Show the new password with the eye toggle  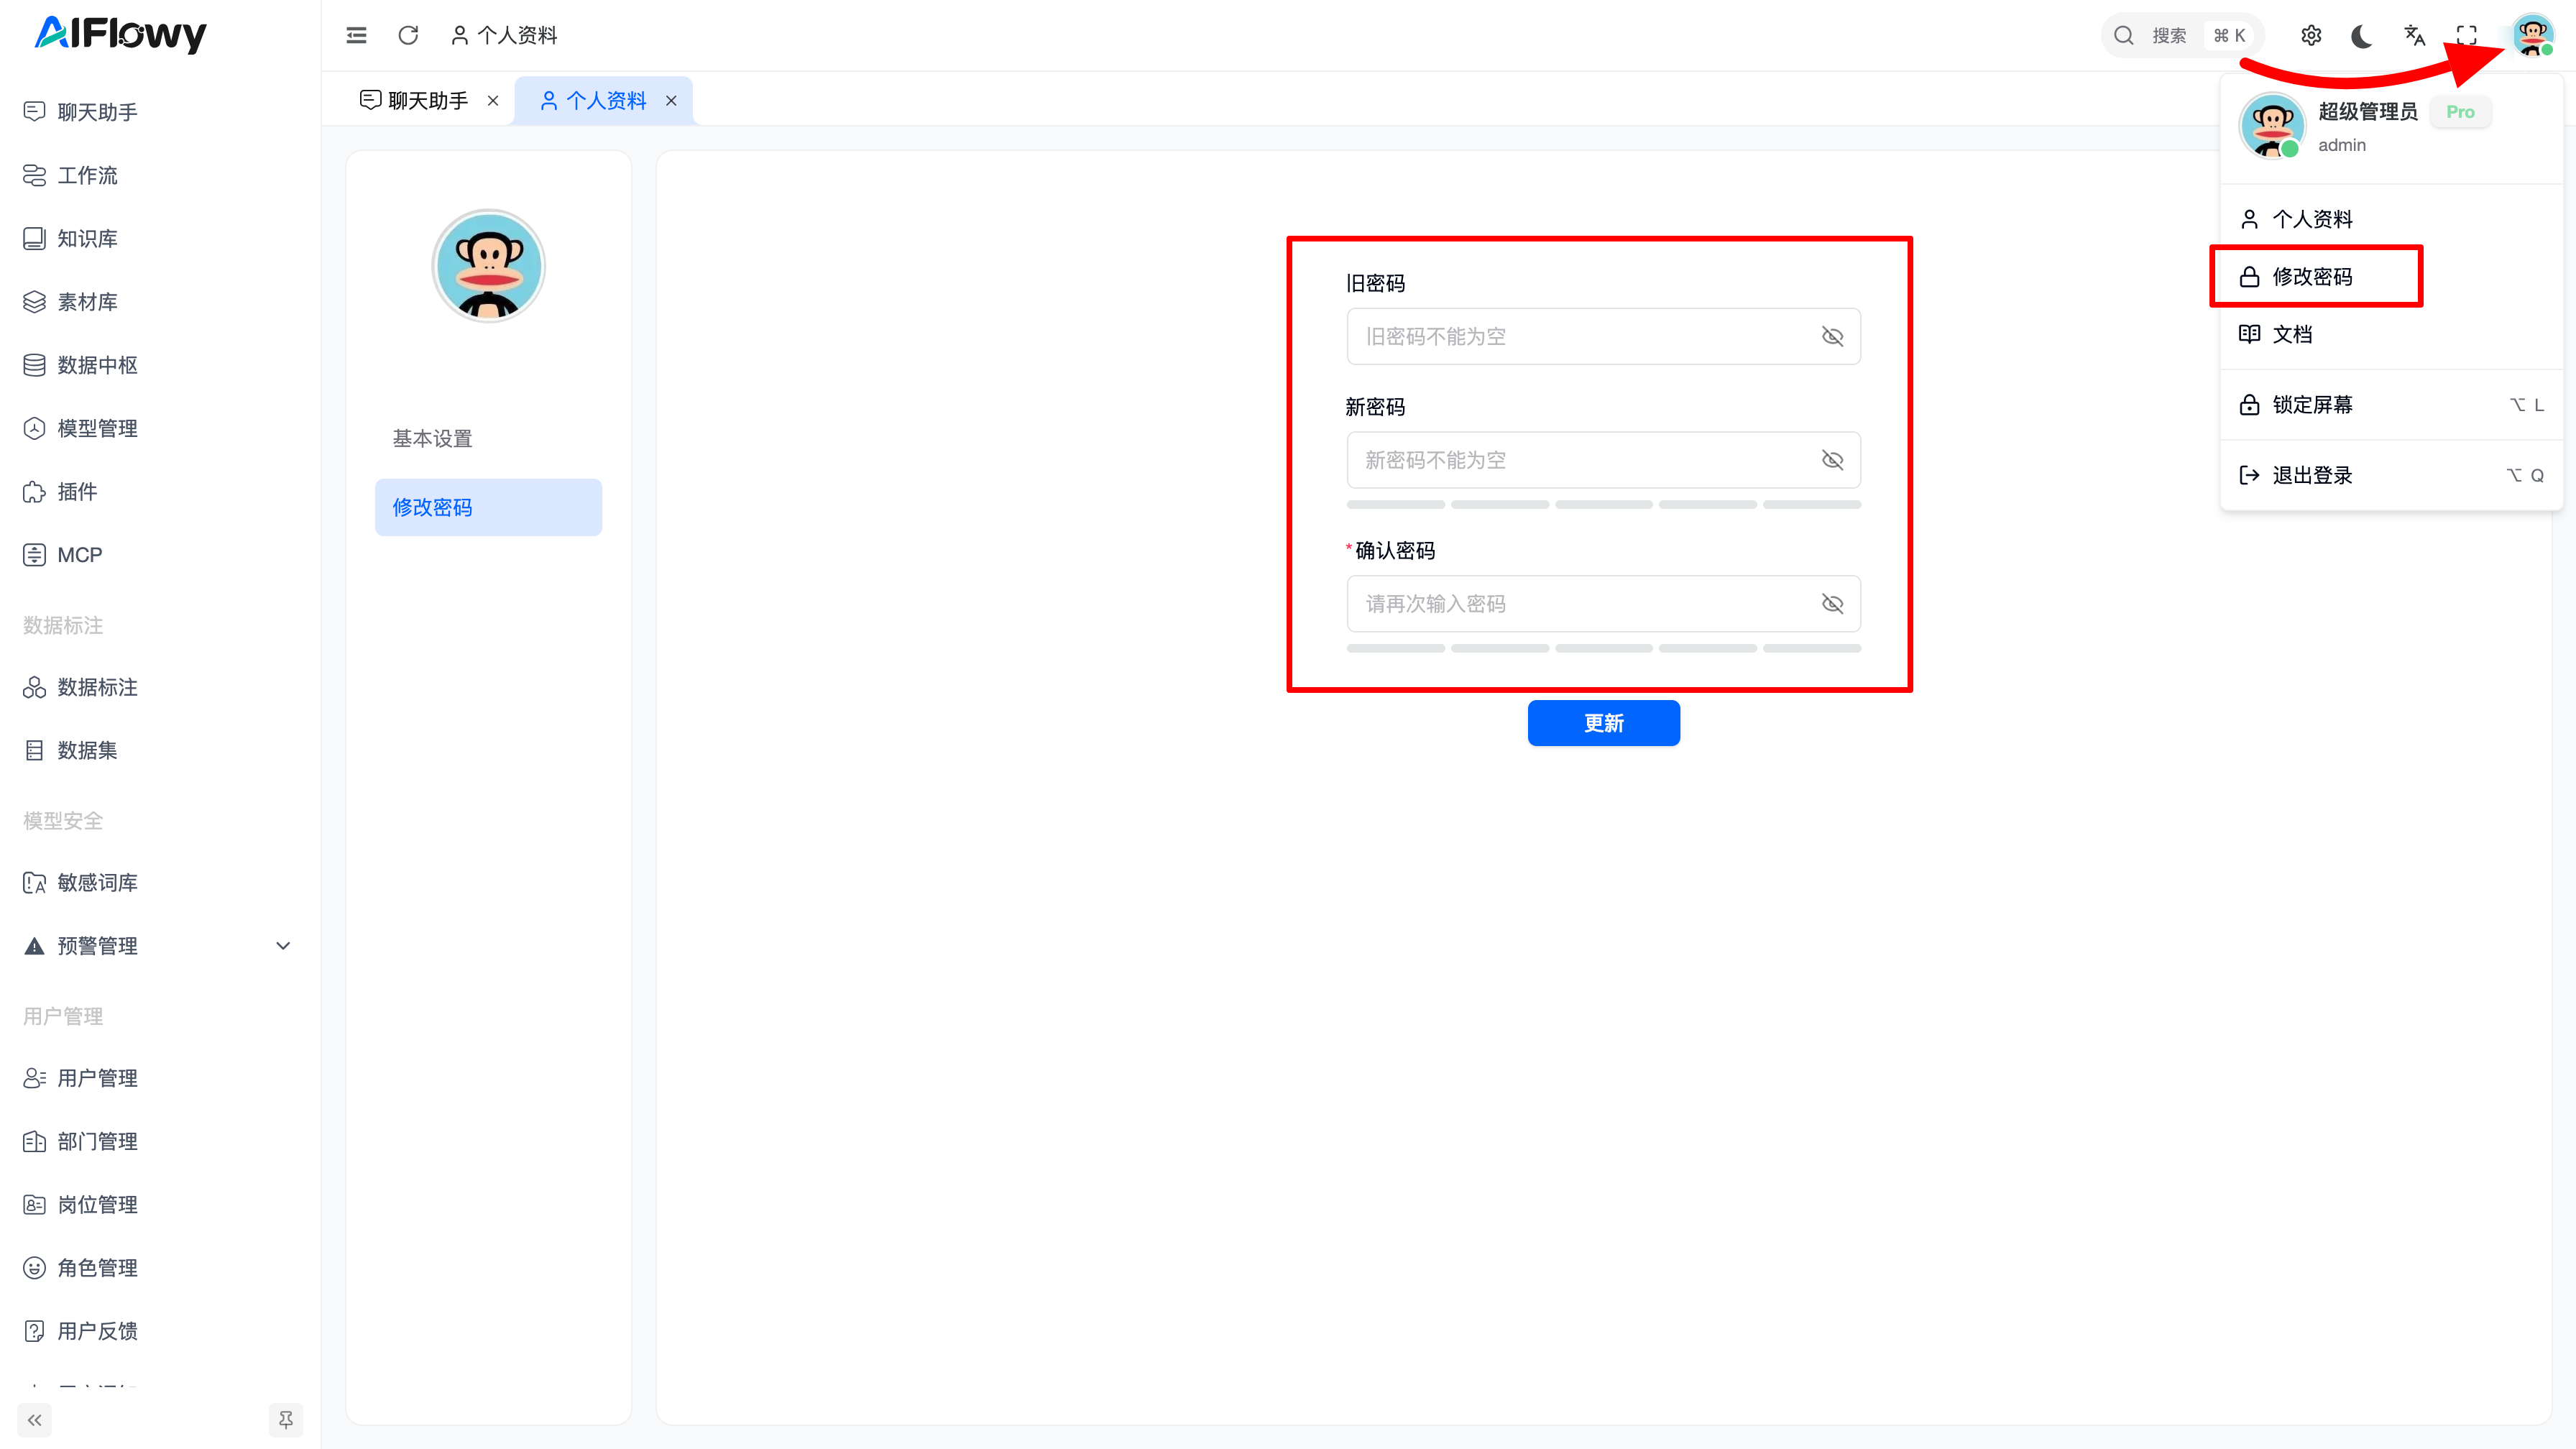click(x=1832, y=460)
